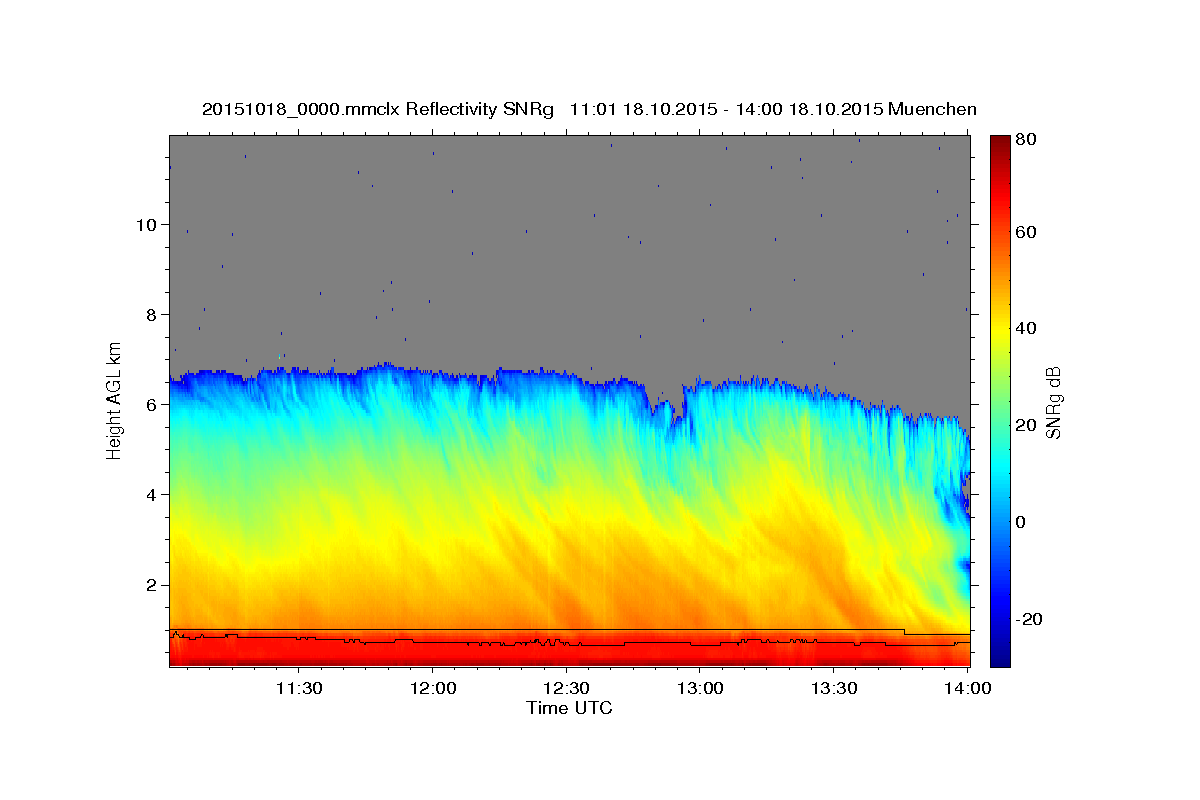The image size is (1200, 800).
Task: Click the height axis label '4'
Action: point(151,494)
